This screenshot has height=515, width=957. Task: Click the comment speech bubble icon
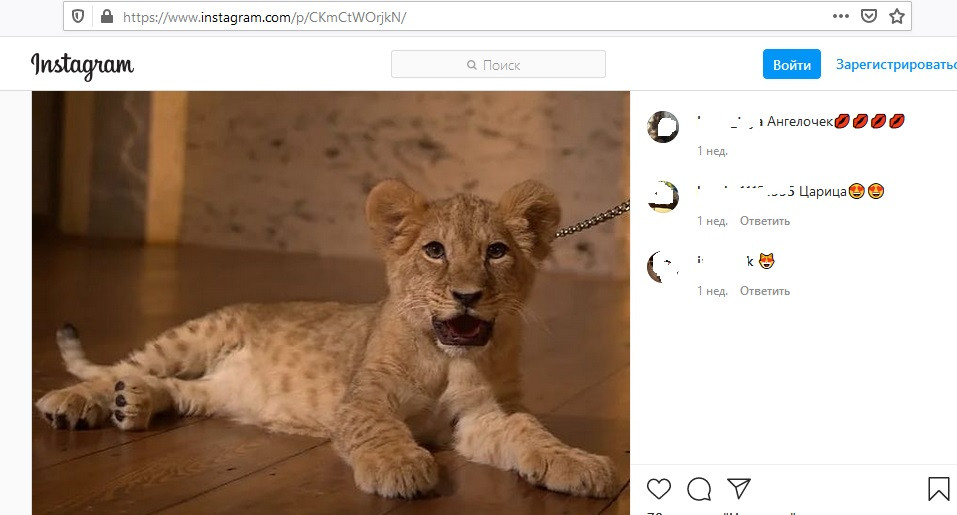point(699,488)
